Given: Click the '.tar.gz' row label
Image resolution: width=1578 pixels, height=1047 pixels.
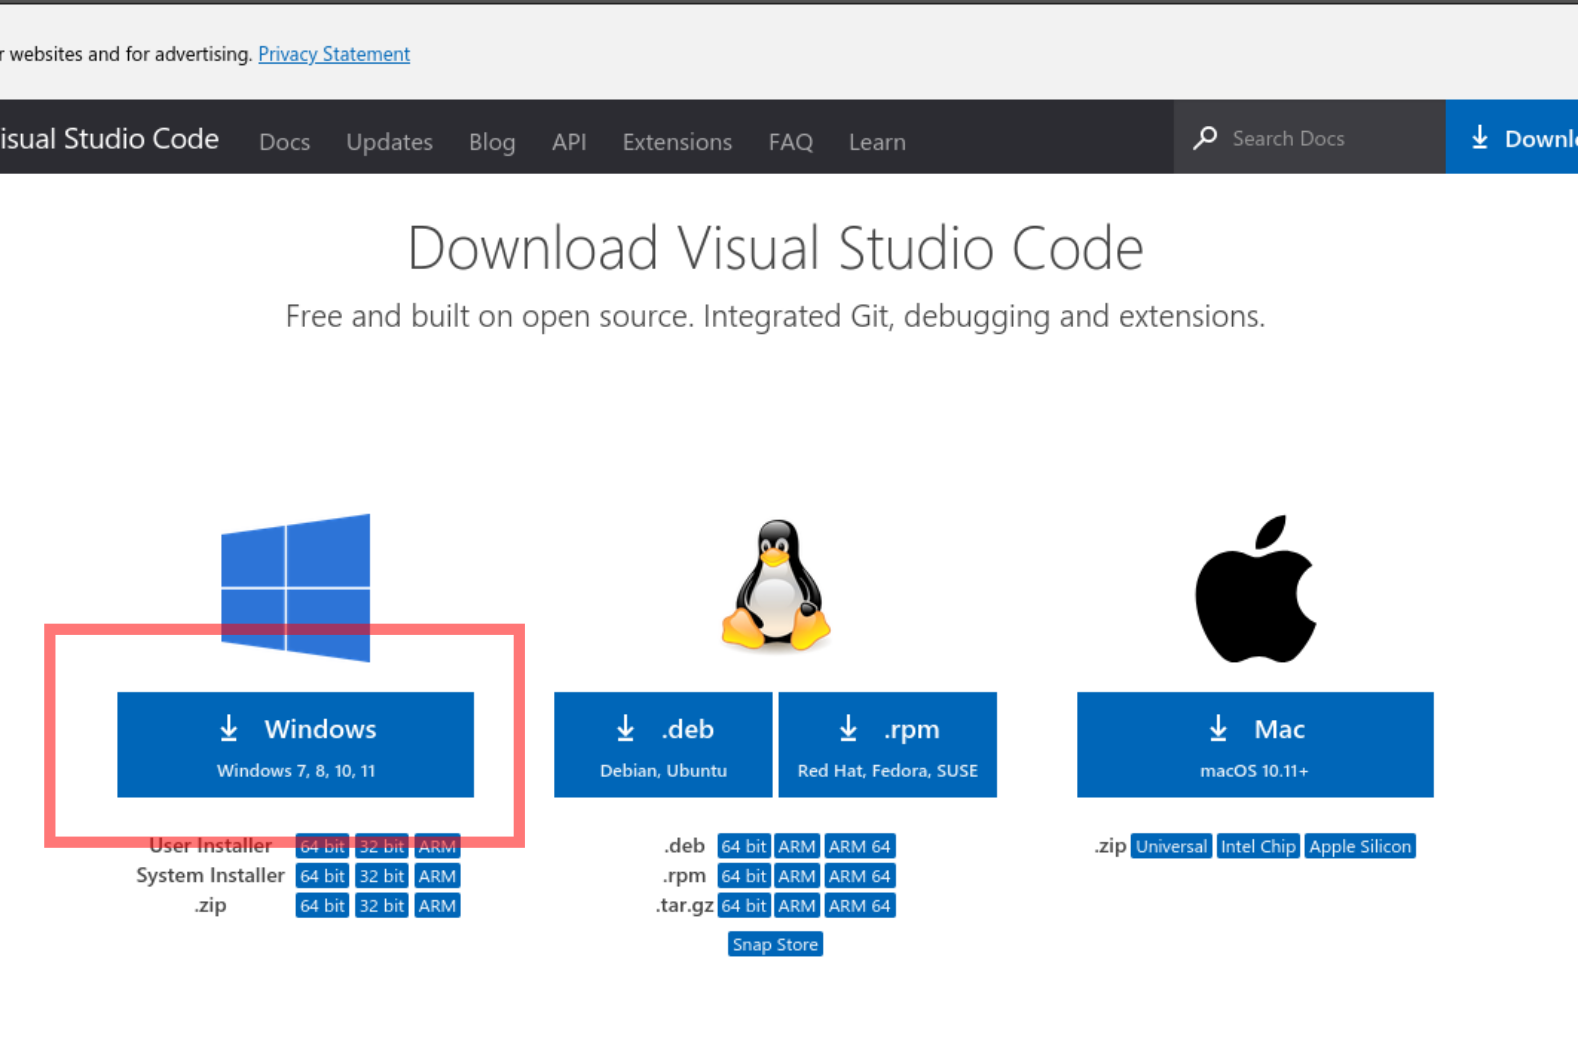Looking at the screenshot, I should tap(684, 906).
